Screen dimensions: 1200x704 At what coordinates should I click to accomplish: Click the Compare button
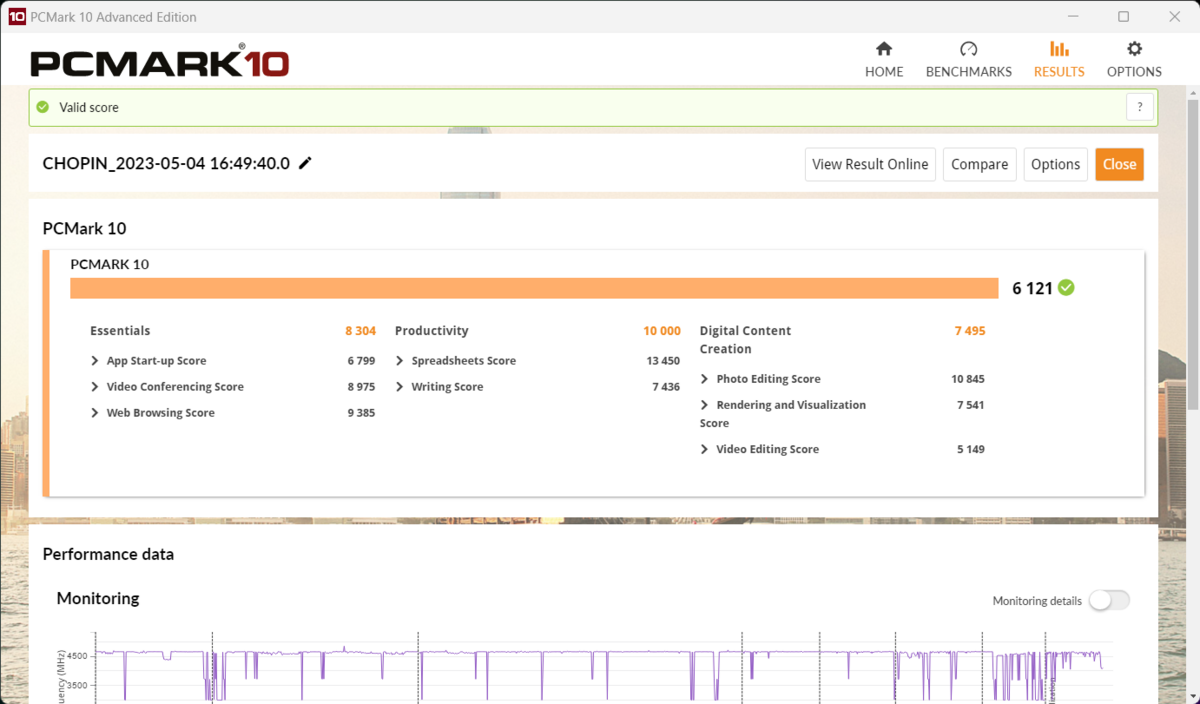click(x=979, y=164)
